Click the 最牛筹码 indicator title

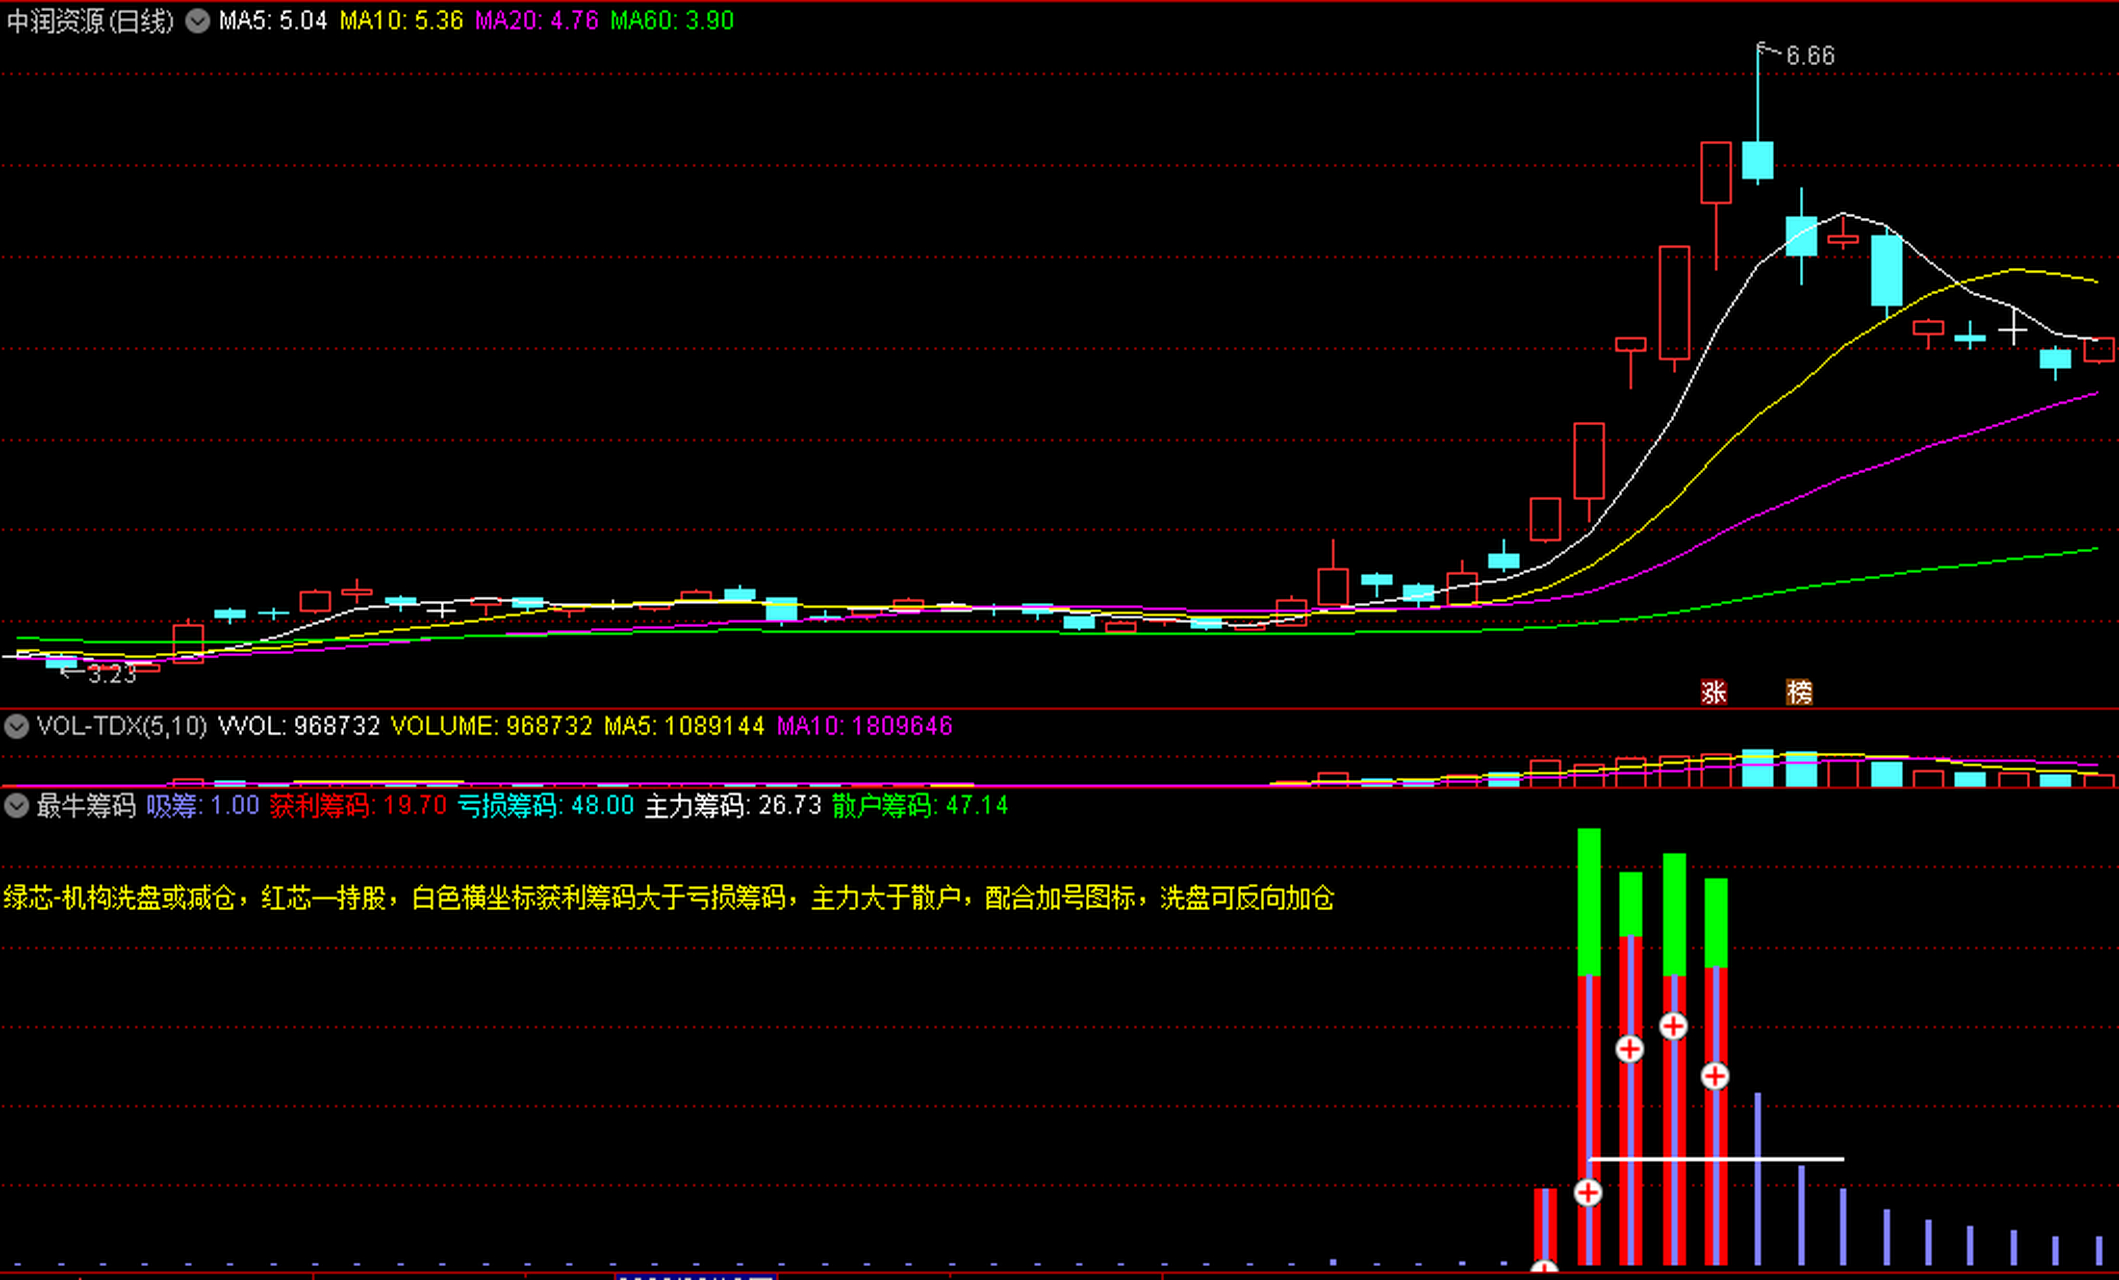coord(86,806)
